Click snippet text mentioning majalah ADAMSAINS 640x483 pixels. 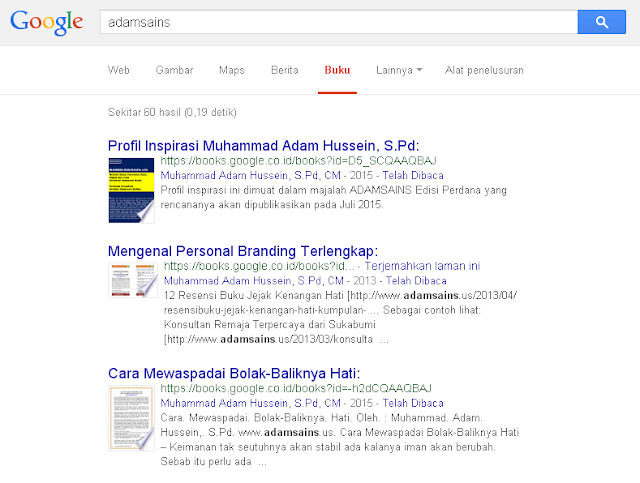[333, 197]
